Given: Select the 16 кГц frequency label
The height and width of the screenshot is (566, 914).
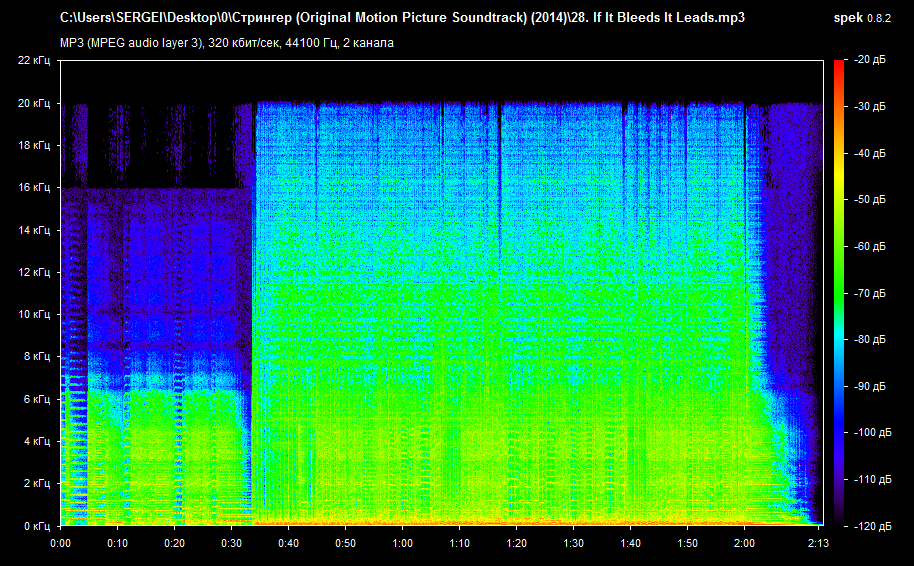Looking at the screenshot, I should click(x=34, y=187).
